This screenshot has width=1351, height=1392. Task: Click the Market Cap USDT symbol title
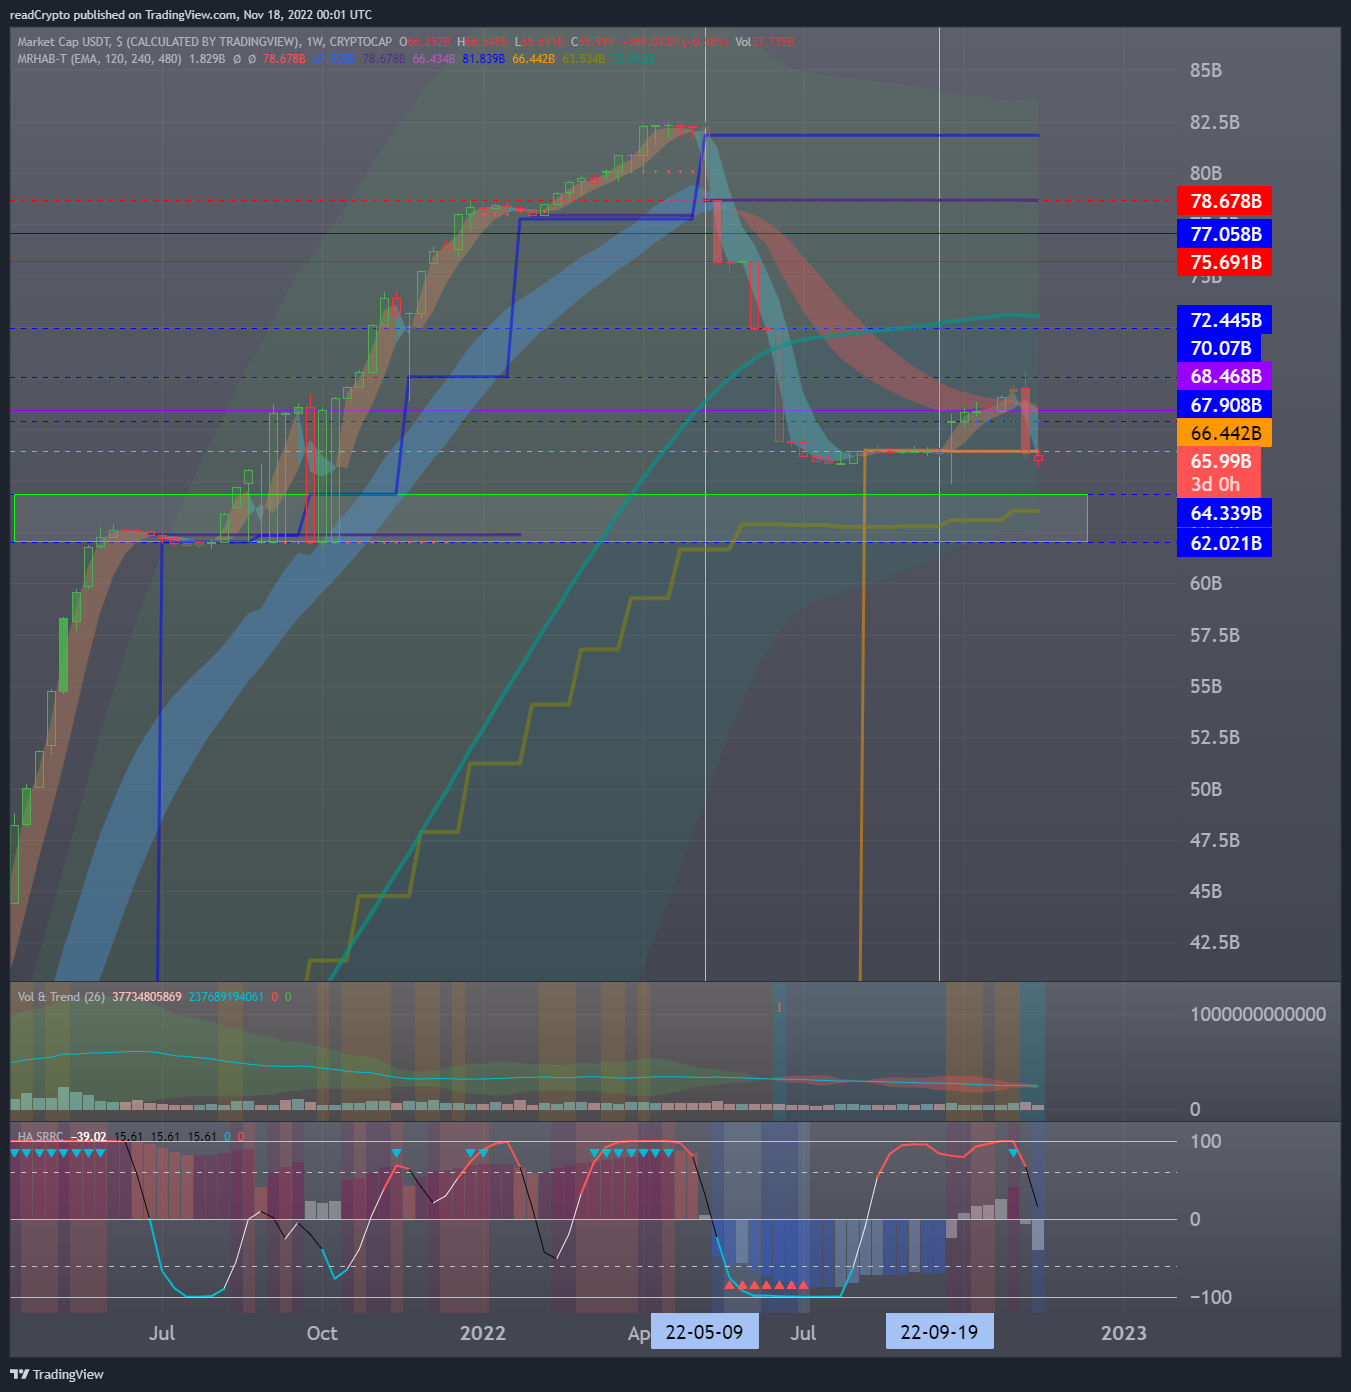[x=64, y=42]
